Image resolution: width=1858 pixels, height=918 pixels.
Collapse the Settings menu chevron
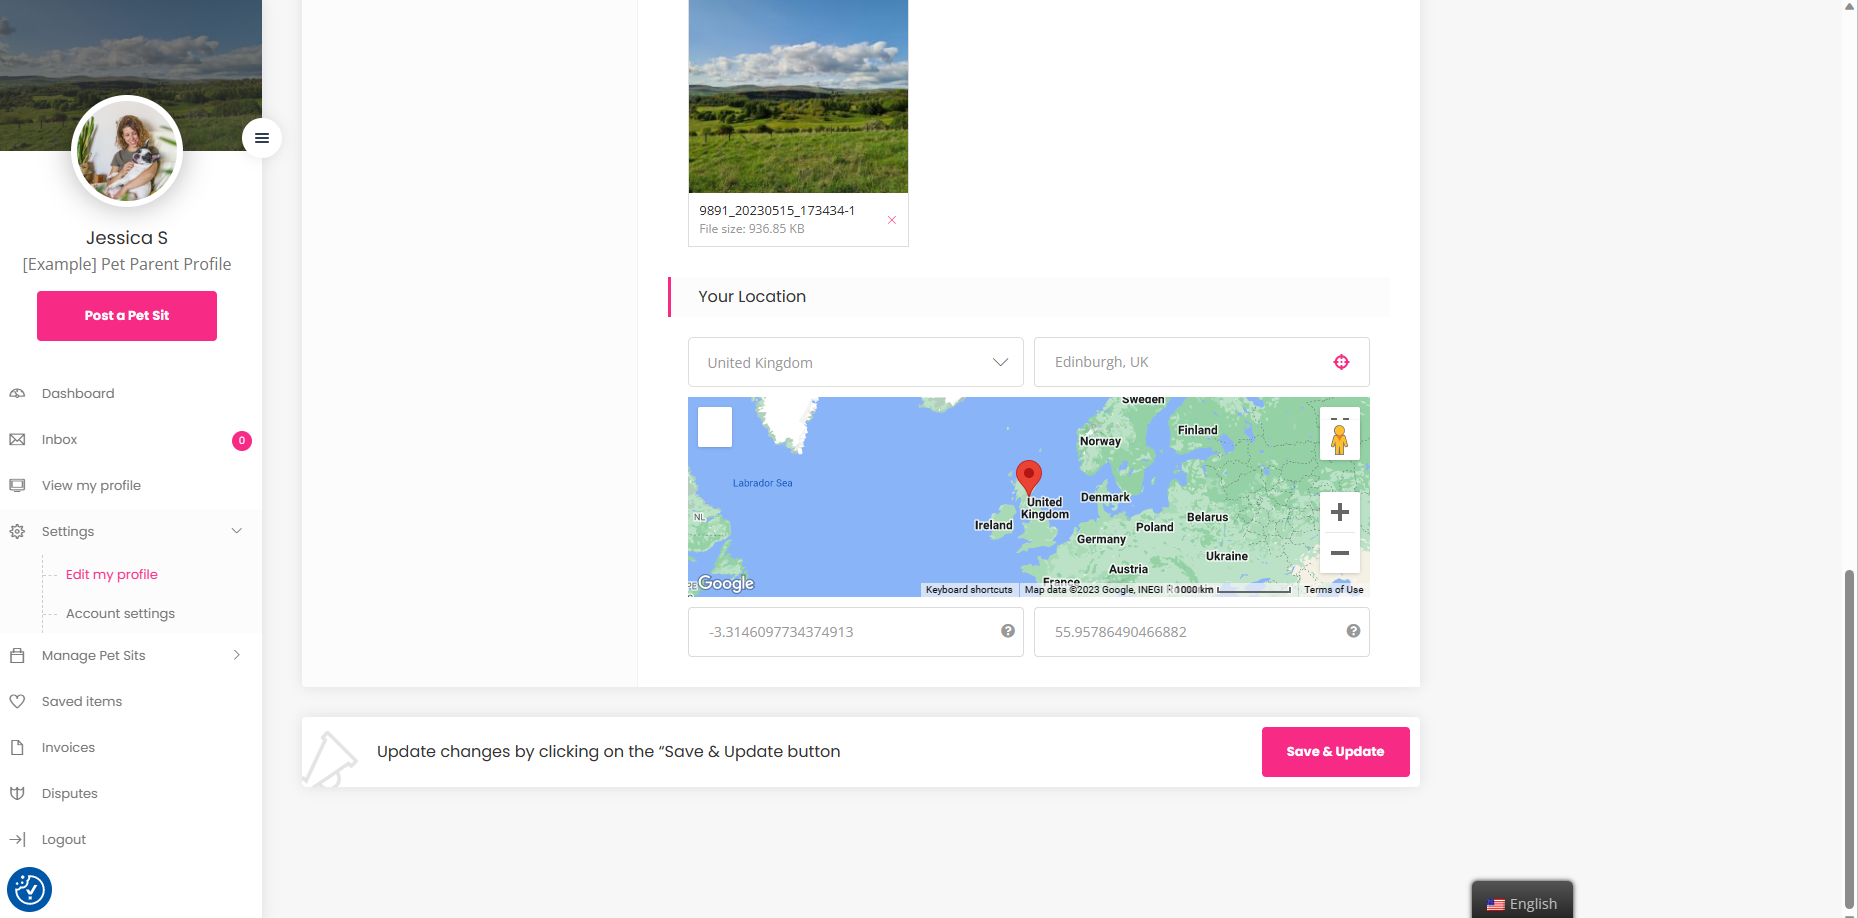(x=237, y=531)
